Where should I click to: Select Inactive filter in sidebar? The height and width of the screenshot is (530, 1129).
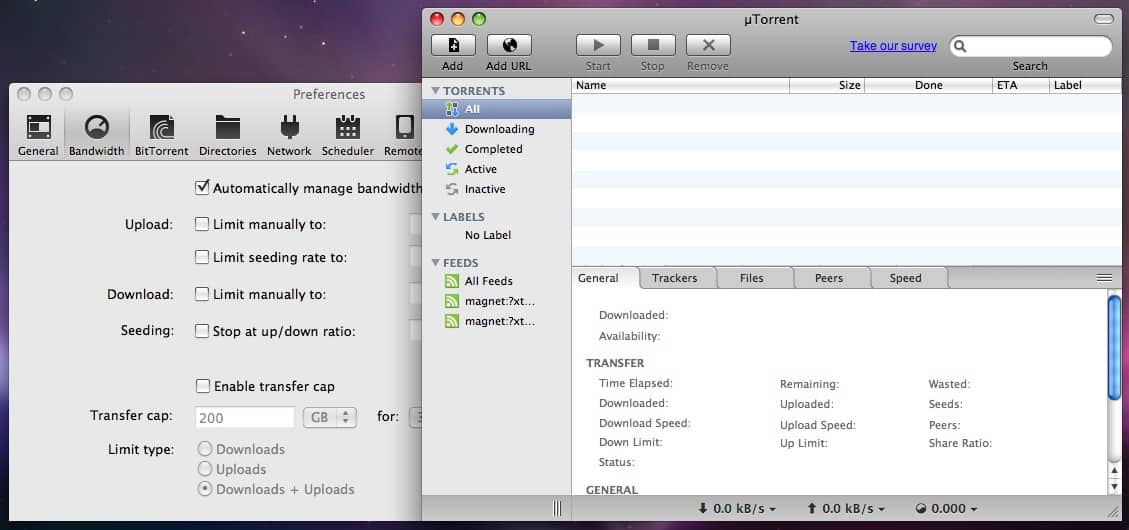(x=497, y=189)
